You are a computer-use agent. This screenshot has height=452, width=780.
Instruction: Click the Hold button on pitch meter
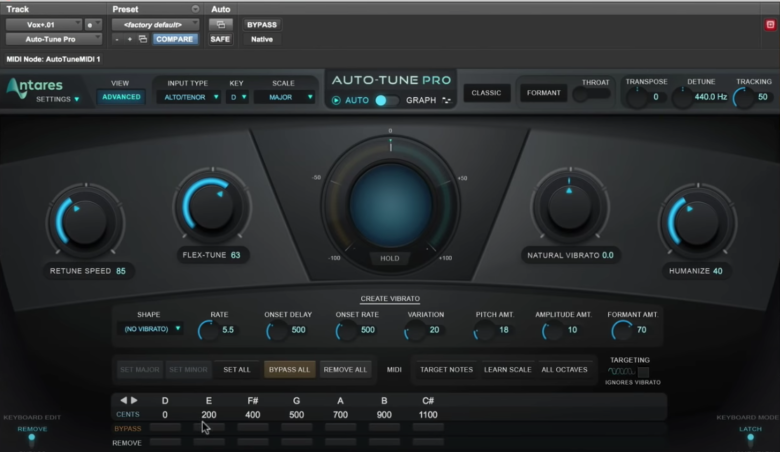tap(390, 258)
